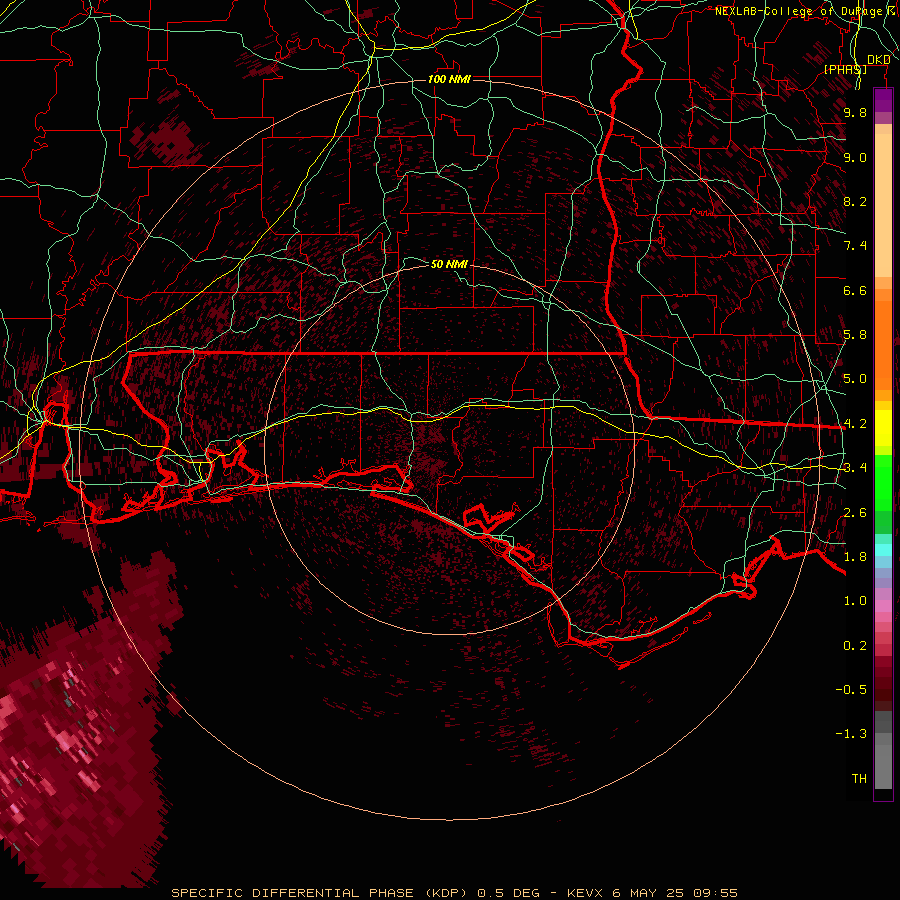Click the 4.2 value on the color scale
Screen dimensions: 900x900
[x=855, y=424]
